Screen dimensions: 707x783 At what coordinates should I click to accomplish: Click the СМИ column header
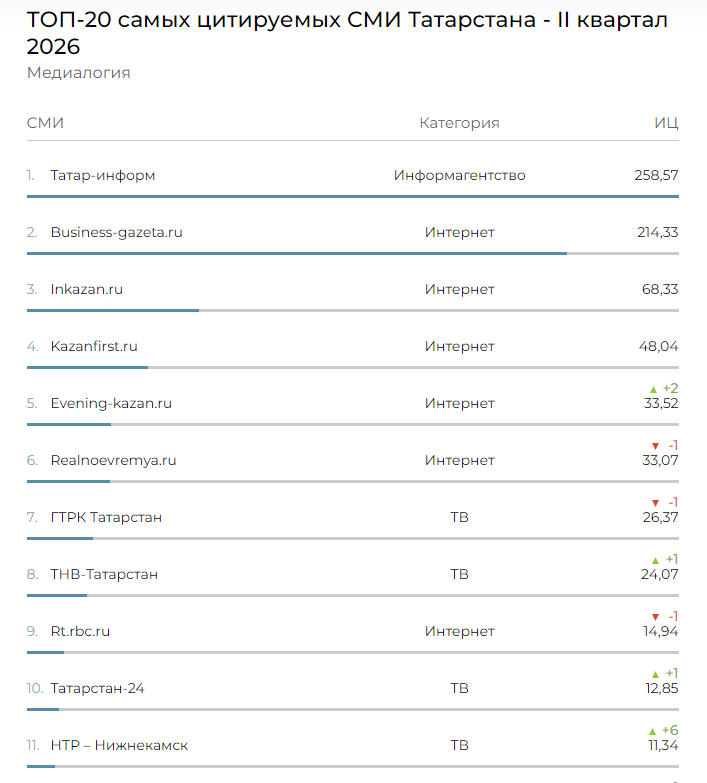coord(45,123)
